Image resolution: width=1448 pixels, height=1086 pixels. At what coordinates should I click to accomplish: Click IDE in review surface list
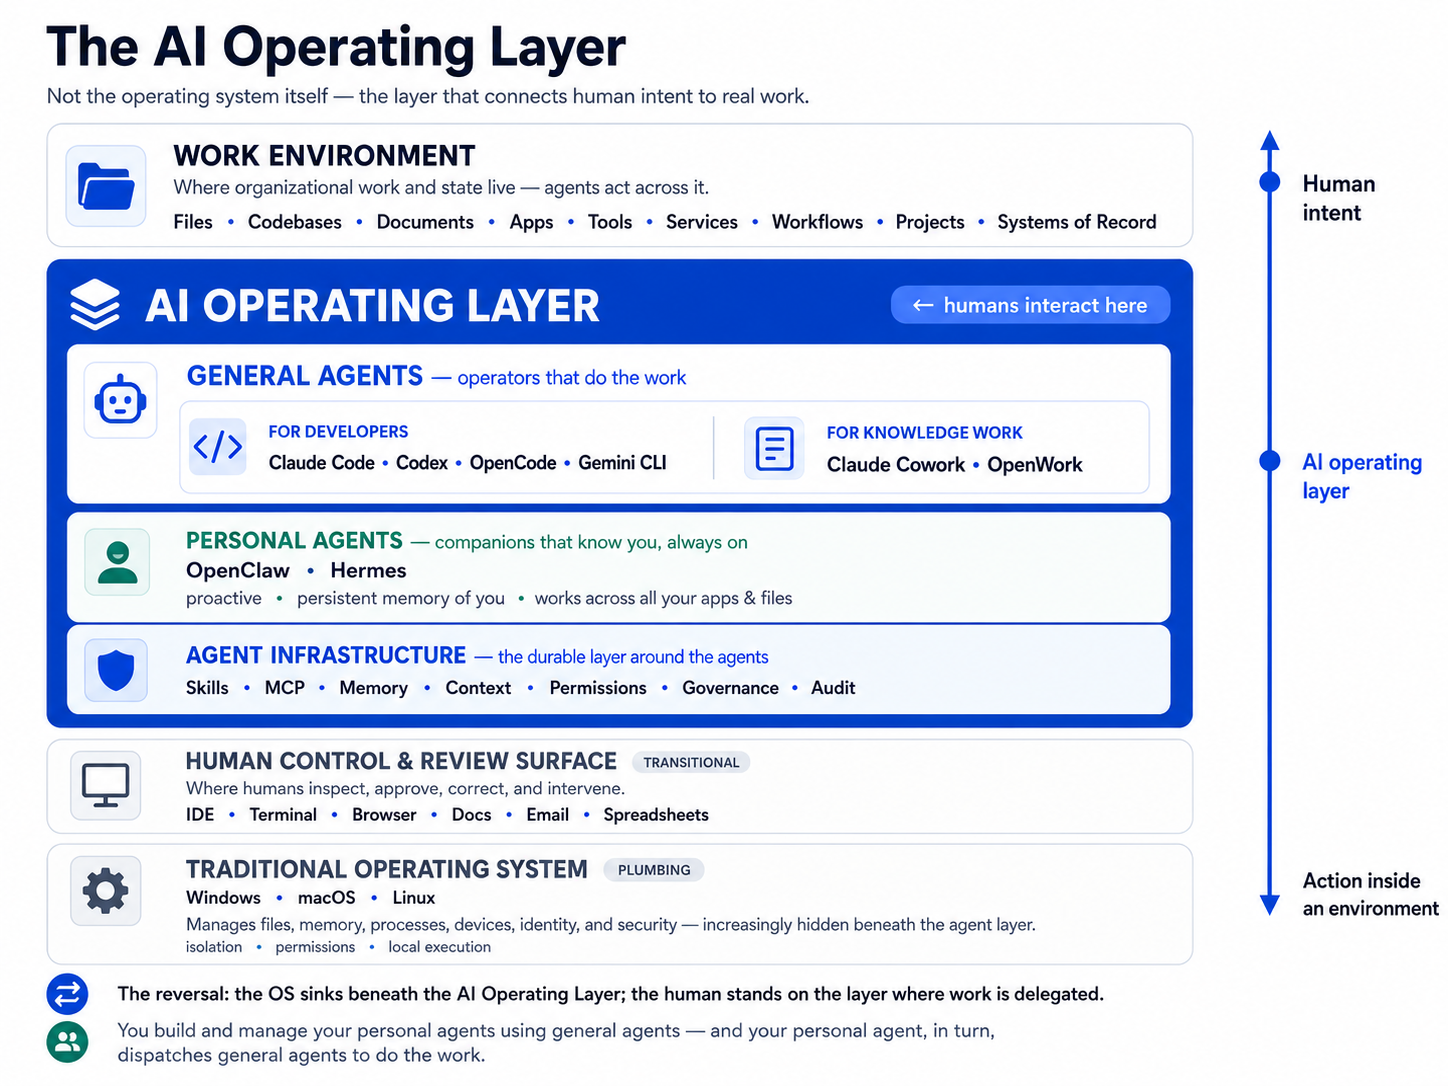[x=200, y=815]
